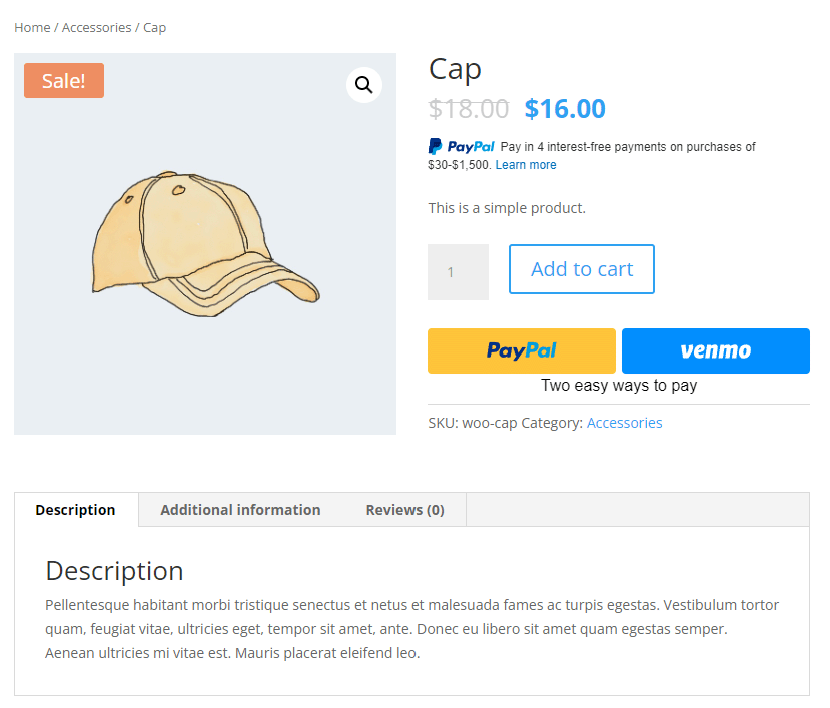830x708 pixels.
Task: Click Accessories in the breadcrumb trail
Action: coord(96,27)
